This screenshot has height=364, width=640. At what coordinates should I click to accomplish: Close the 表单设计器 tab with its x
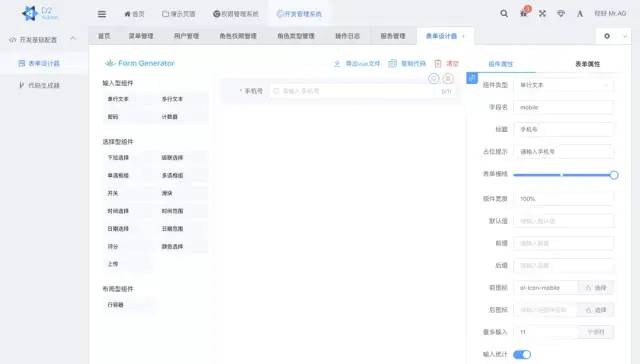pos(463,36)
